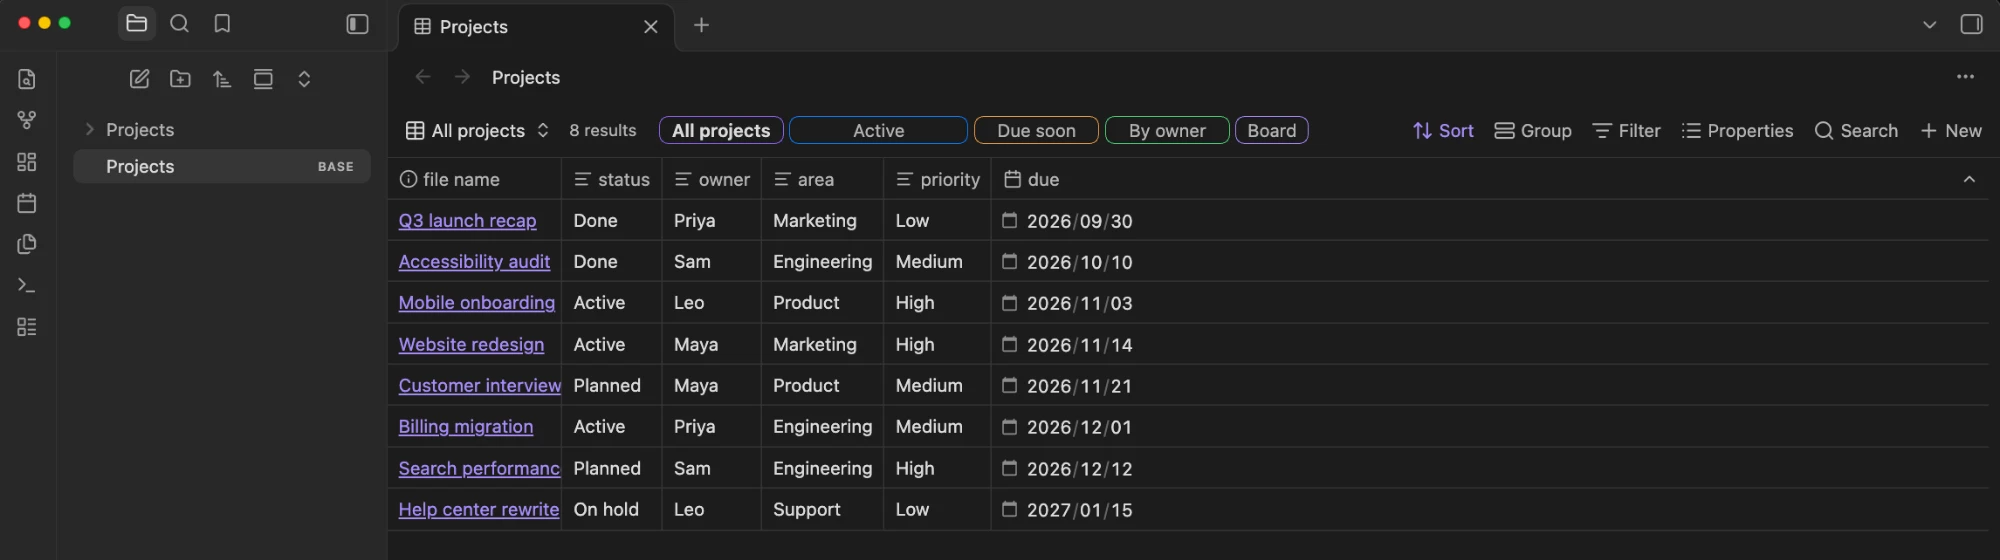Select the Projects BASE file in sidebar
The width and height of the screenshot is (2000, 560).
point(222,166)
